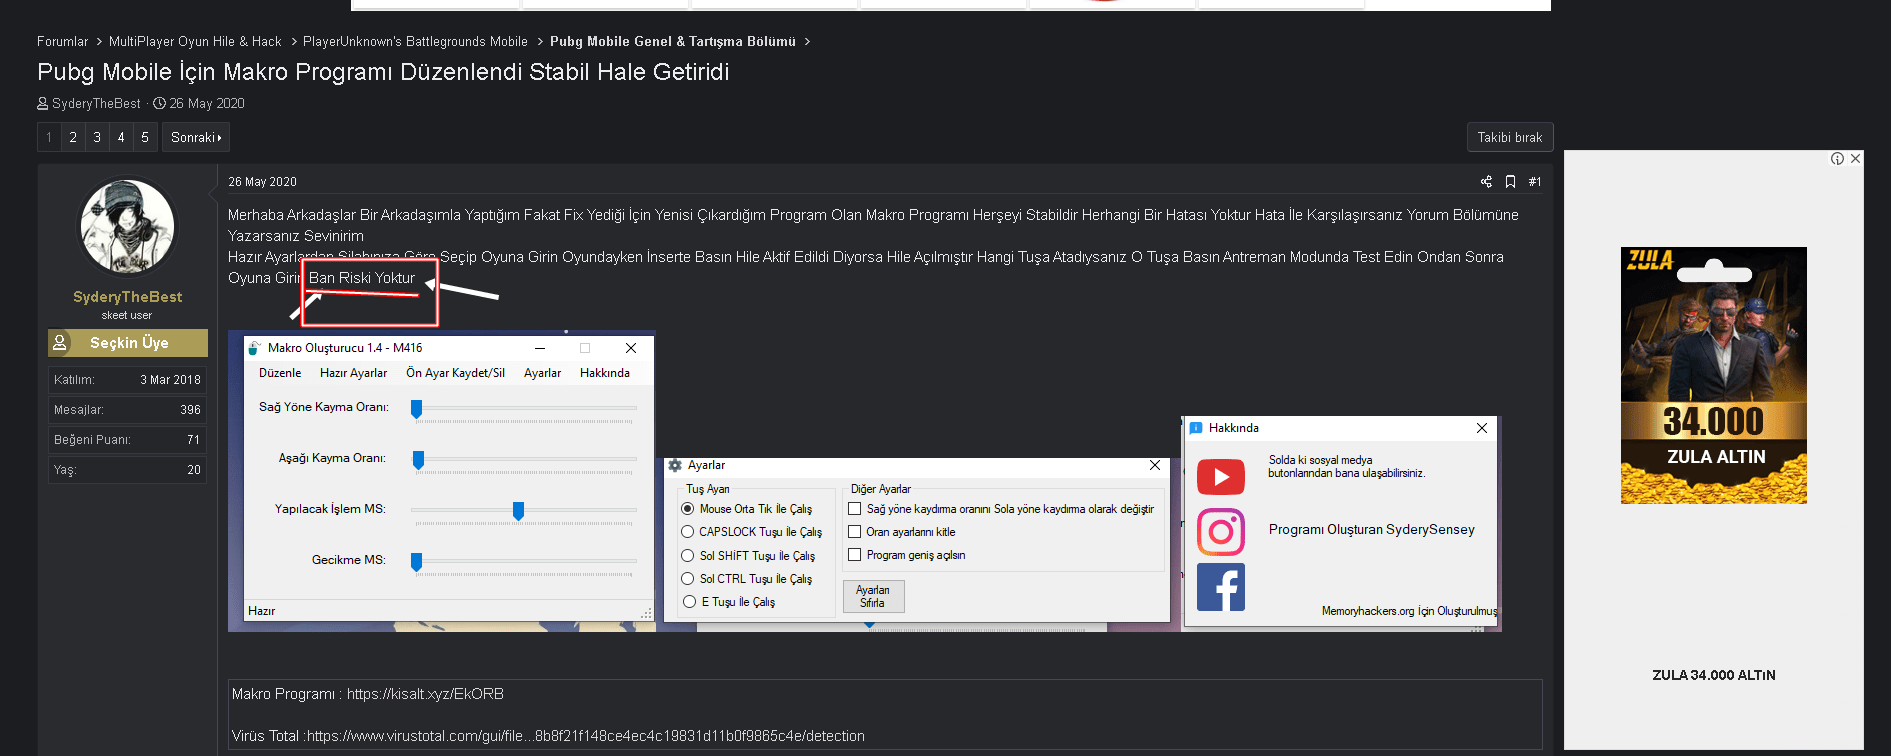
Task: Open MultiPlayer Oyun Hile & Hack breadcrumb
Action: click(195, 41)
